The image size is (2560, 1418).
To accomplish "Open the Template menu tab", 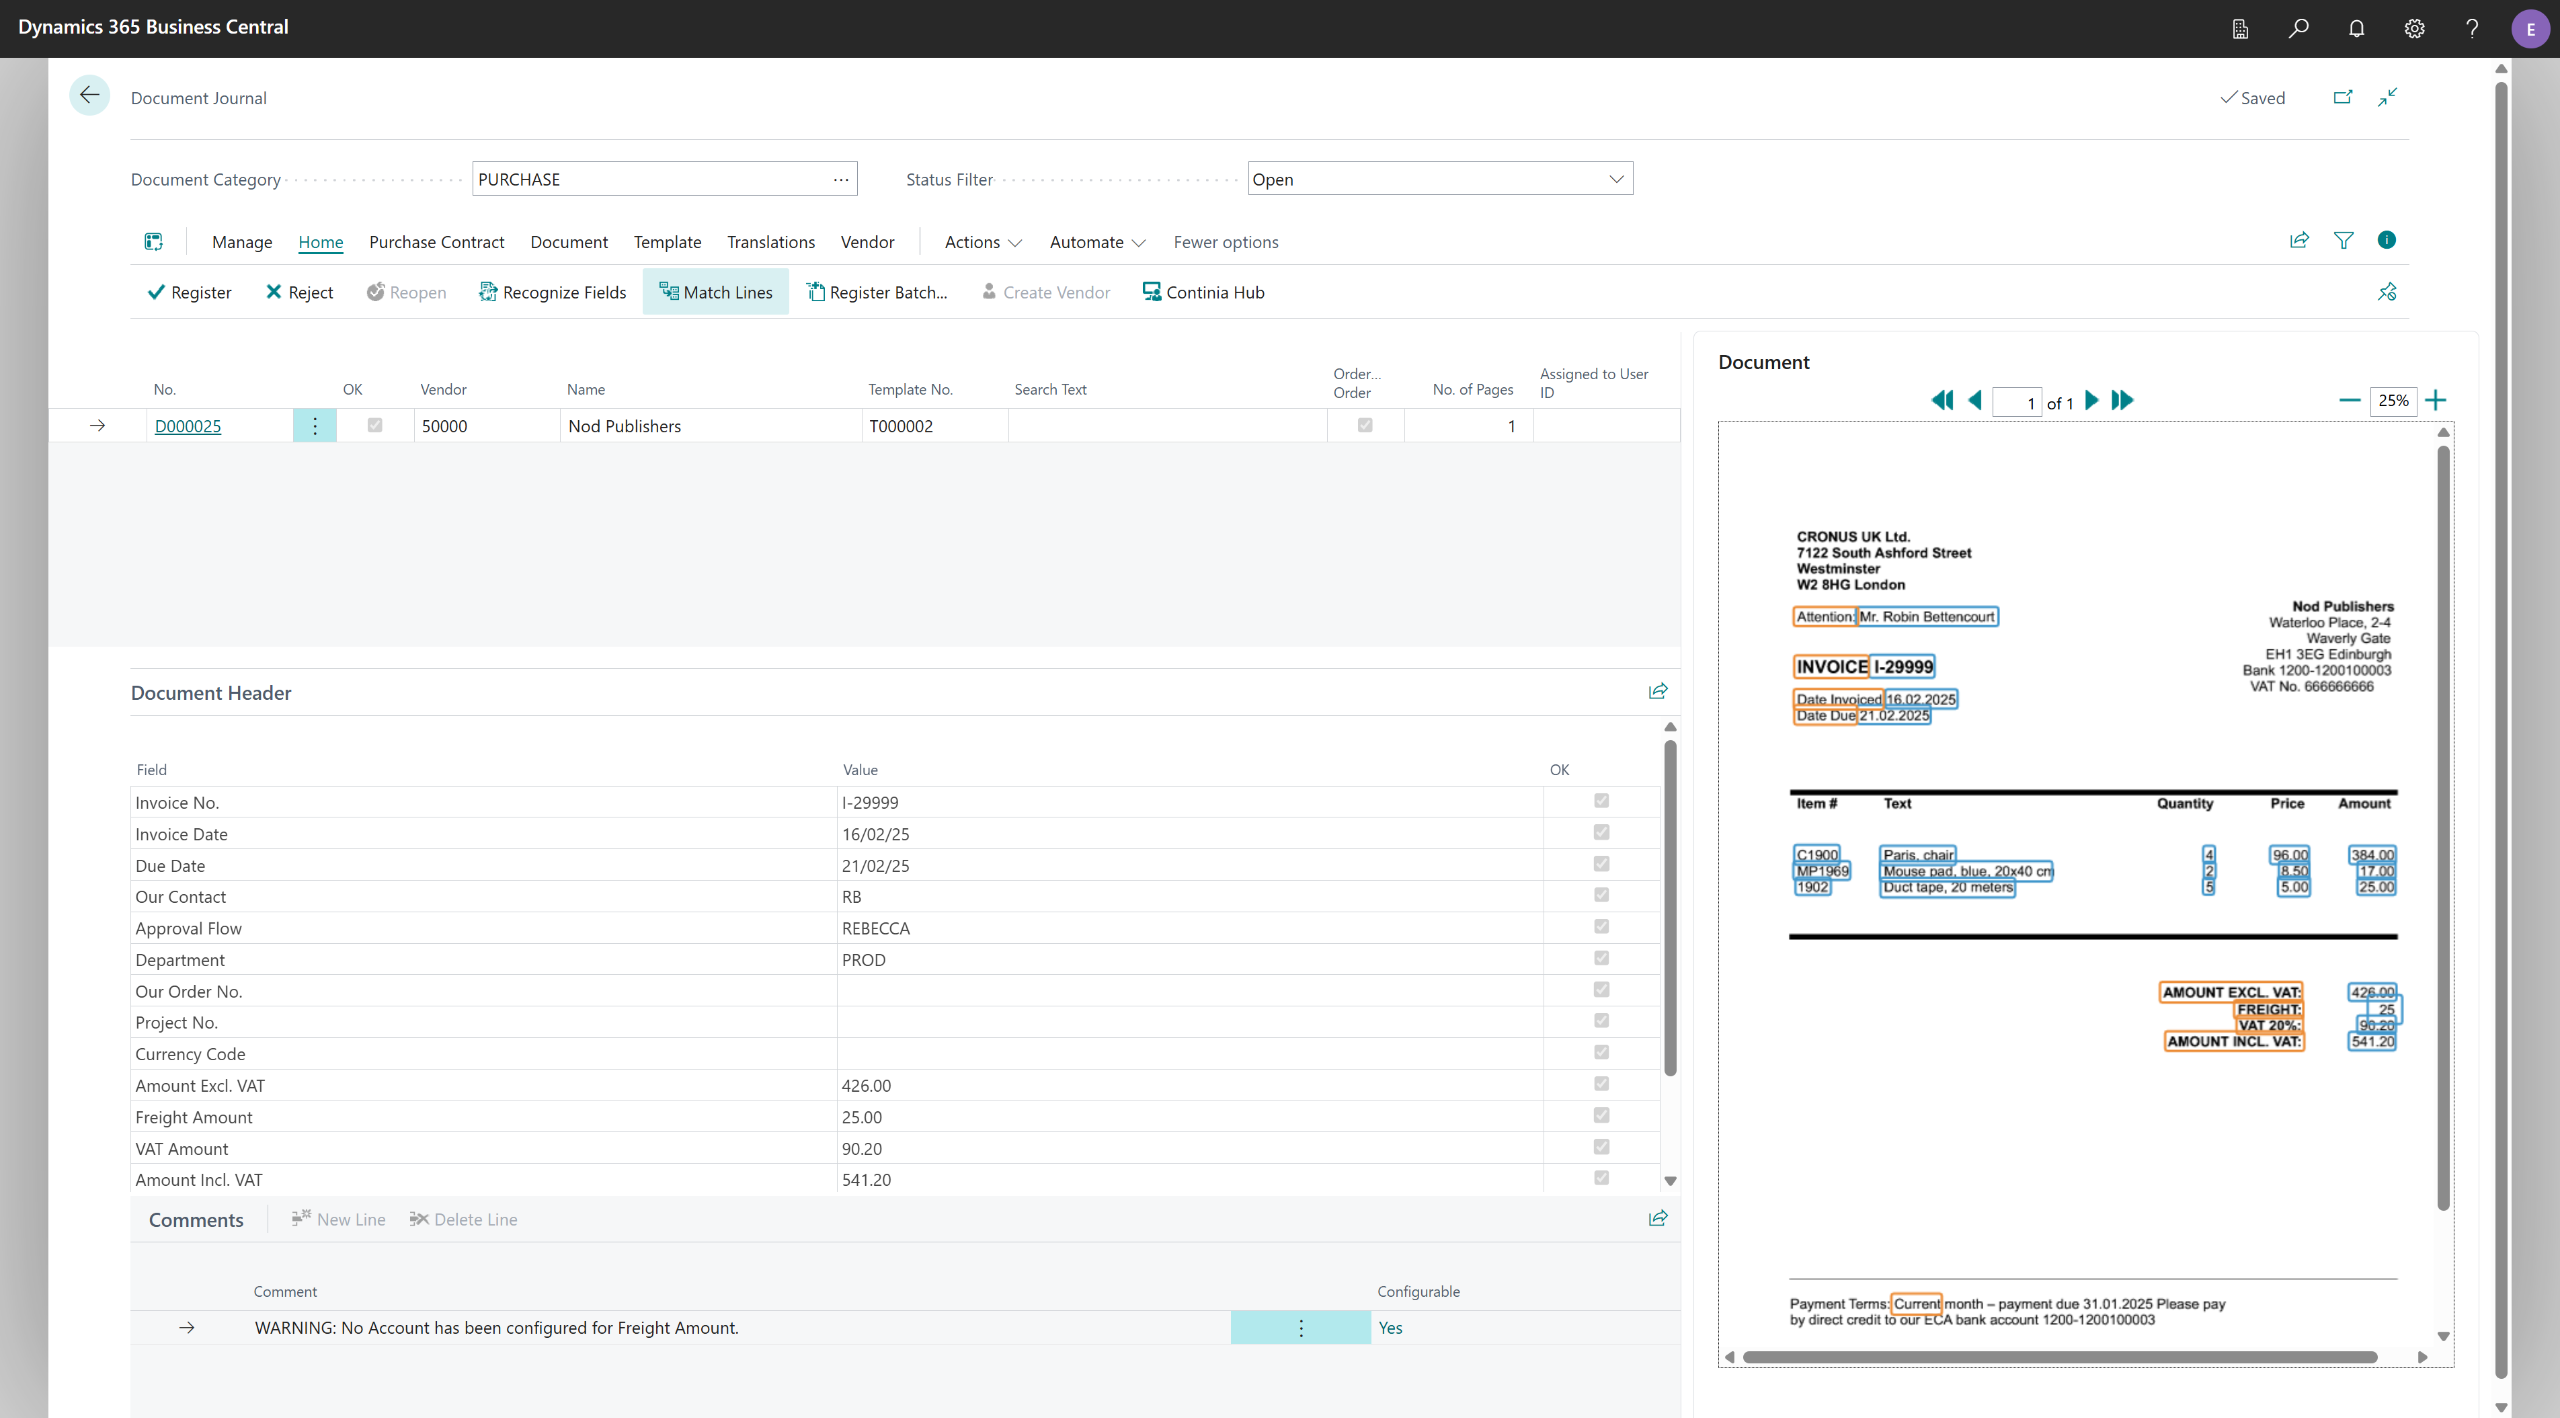I will [x=667, y=242].
